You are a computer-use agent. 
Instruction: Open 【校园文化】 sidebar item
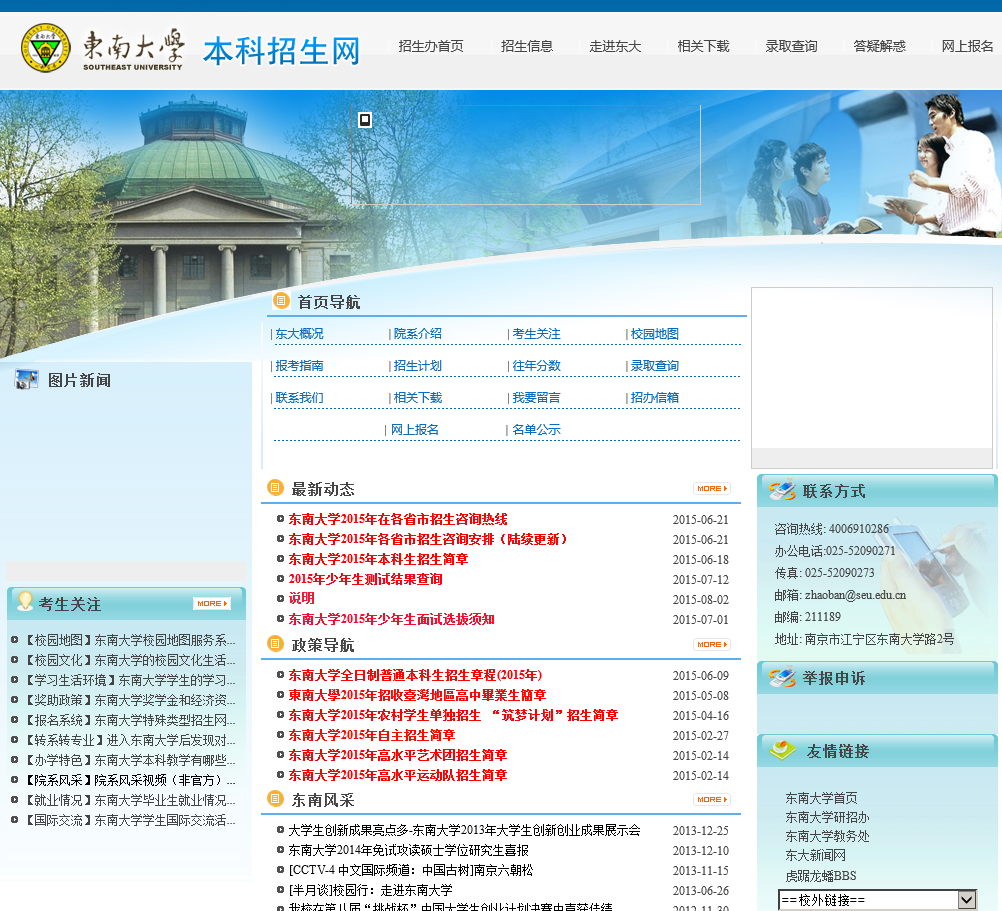(129, 660)
